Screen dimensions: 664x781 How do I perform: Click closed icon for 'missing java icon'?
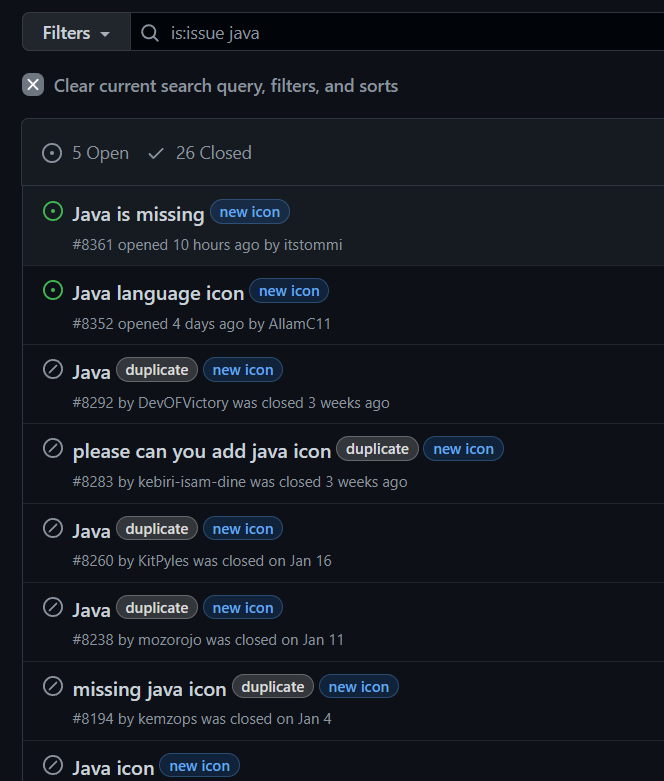pos(53,686)
